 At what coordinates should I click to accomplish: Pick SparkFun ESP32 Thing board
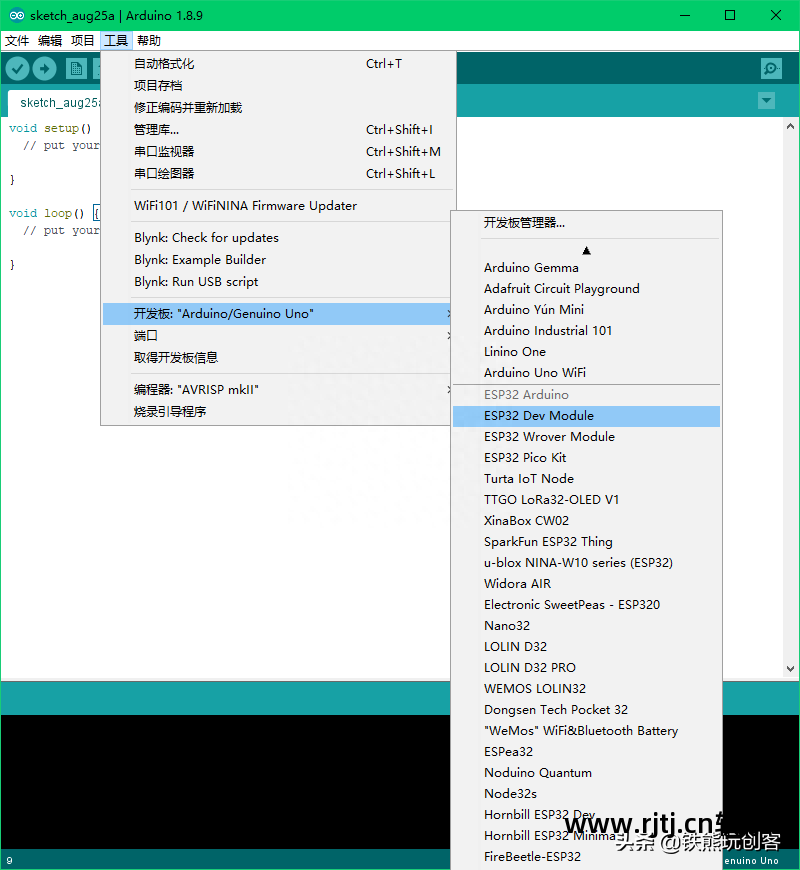coord(586,542)
